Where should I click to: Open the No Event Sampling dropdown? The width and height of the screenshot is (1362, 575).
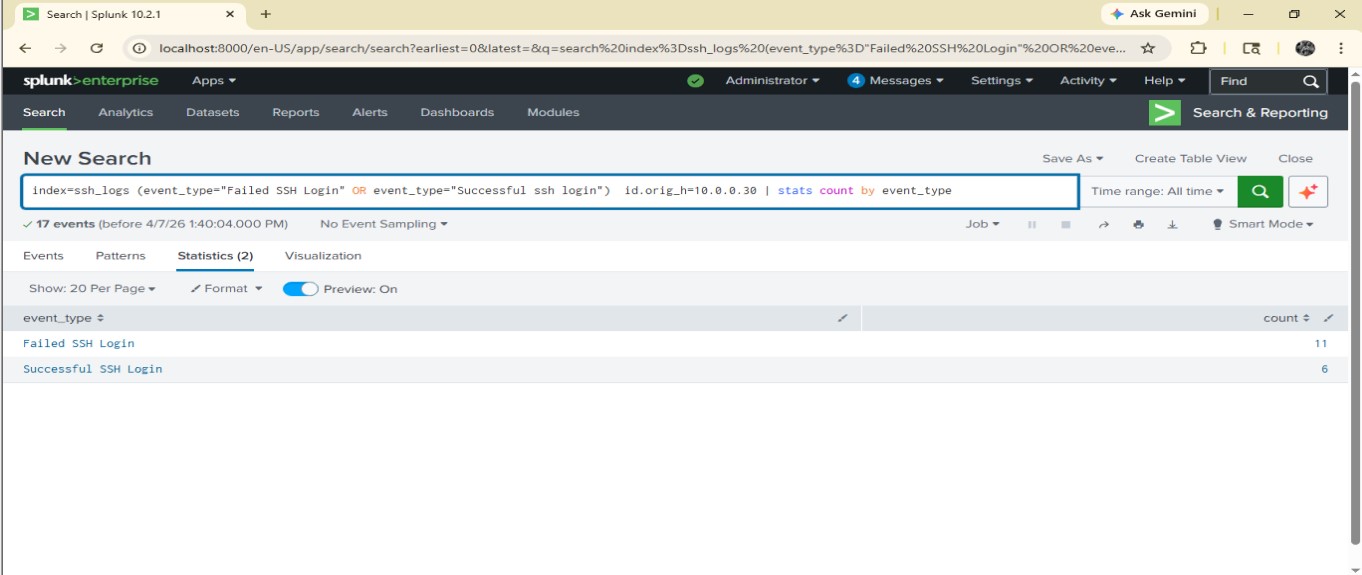tap(384, 225)
